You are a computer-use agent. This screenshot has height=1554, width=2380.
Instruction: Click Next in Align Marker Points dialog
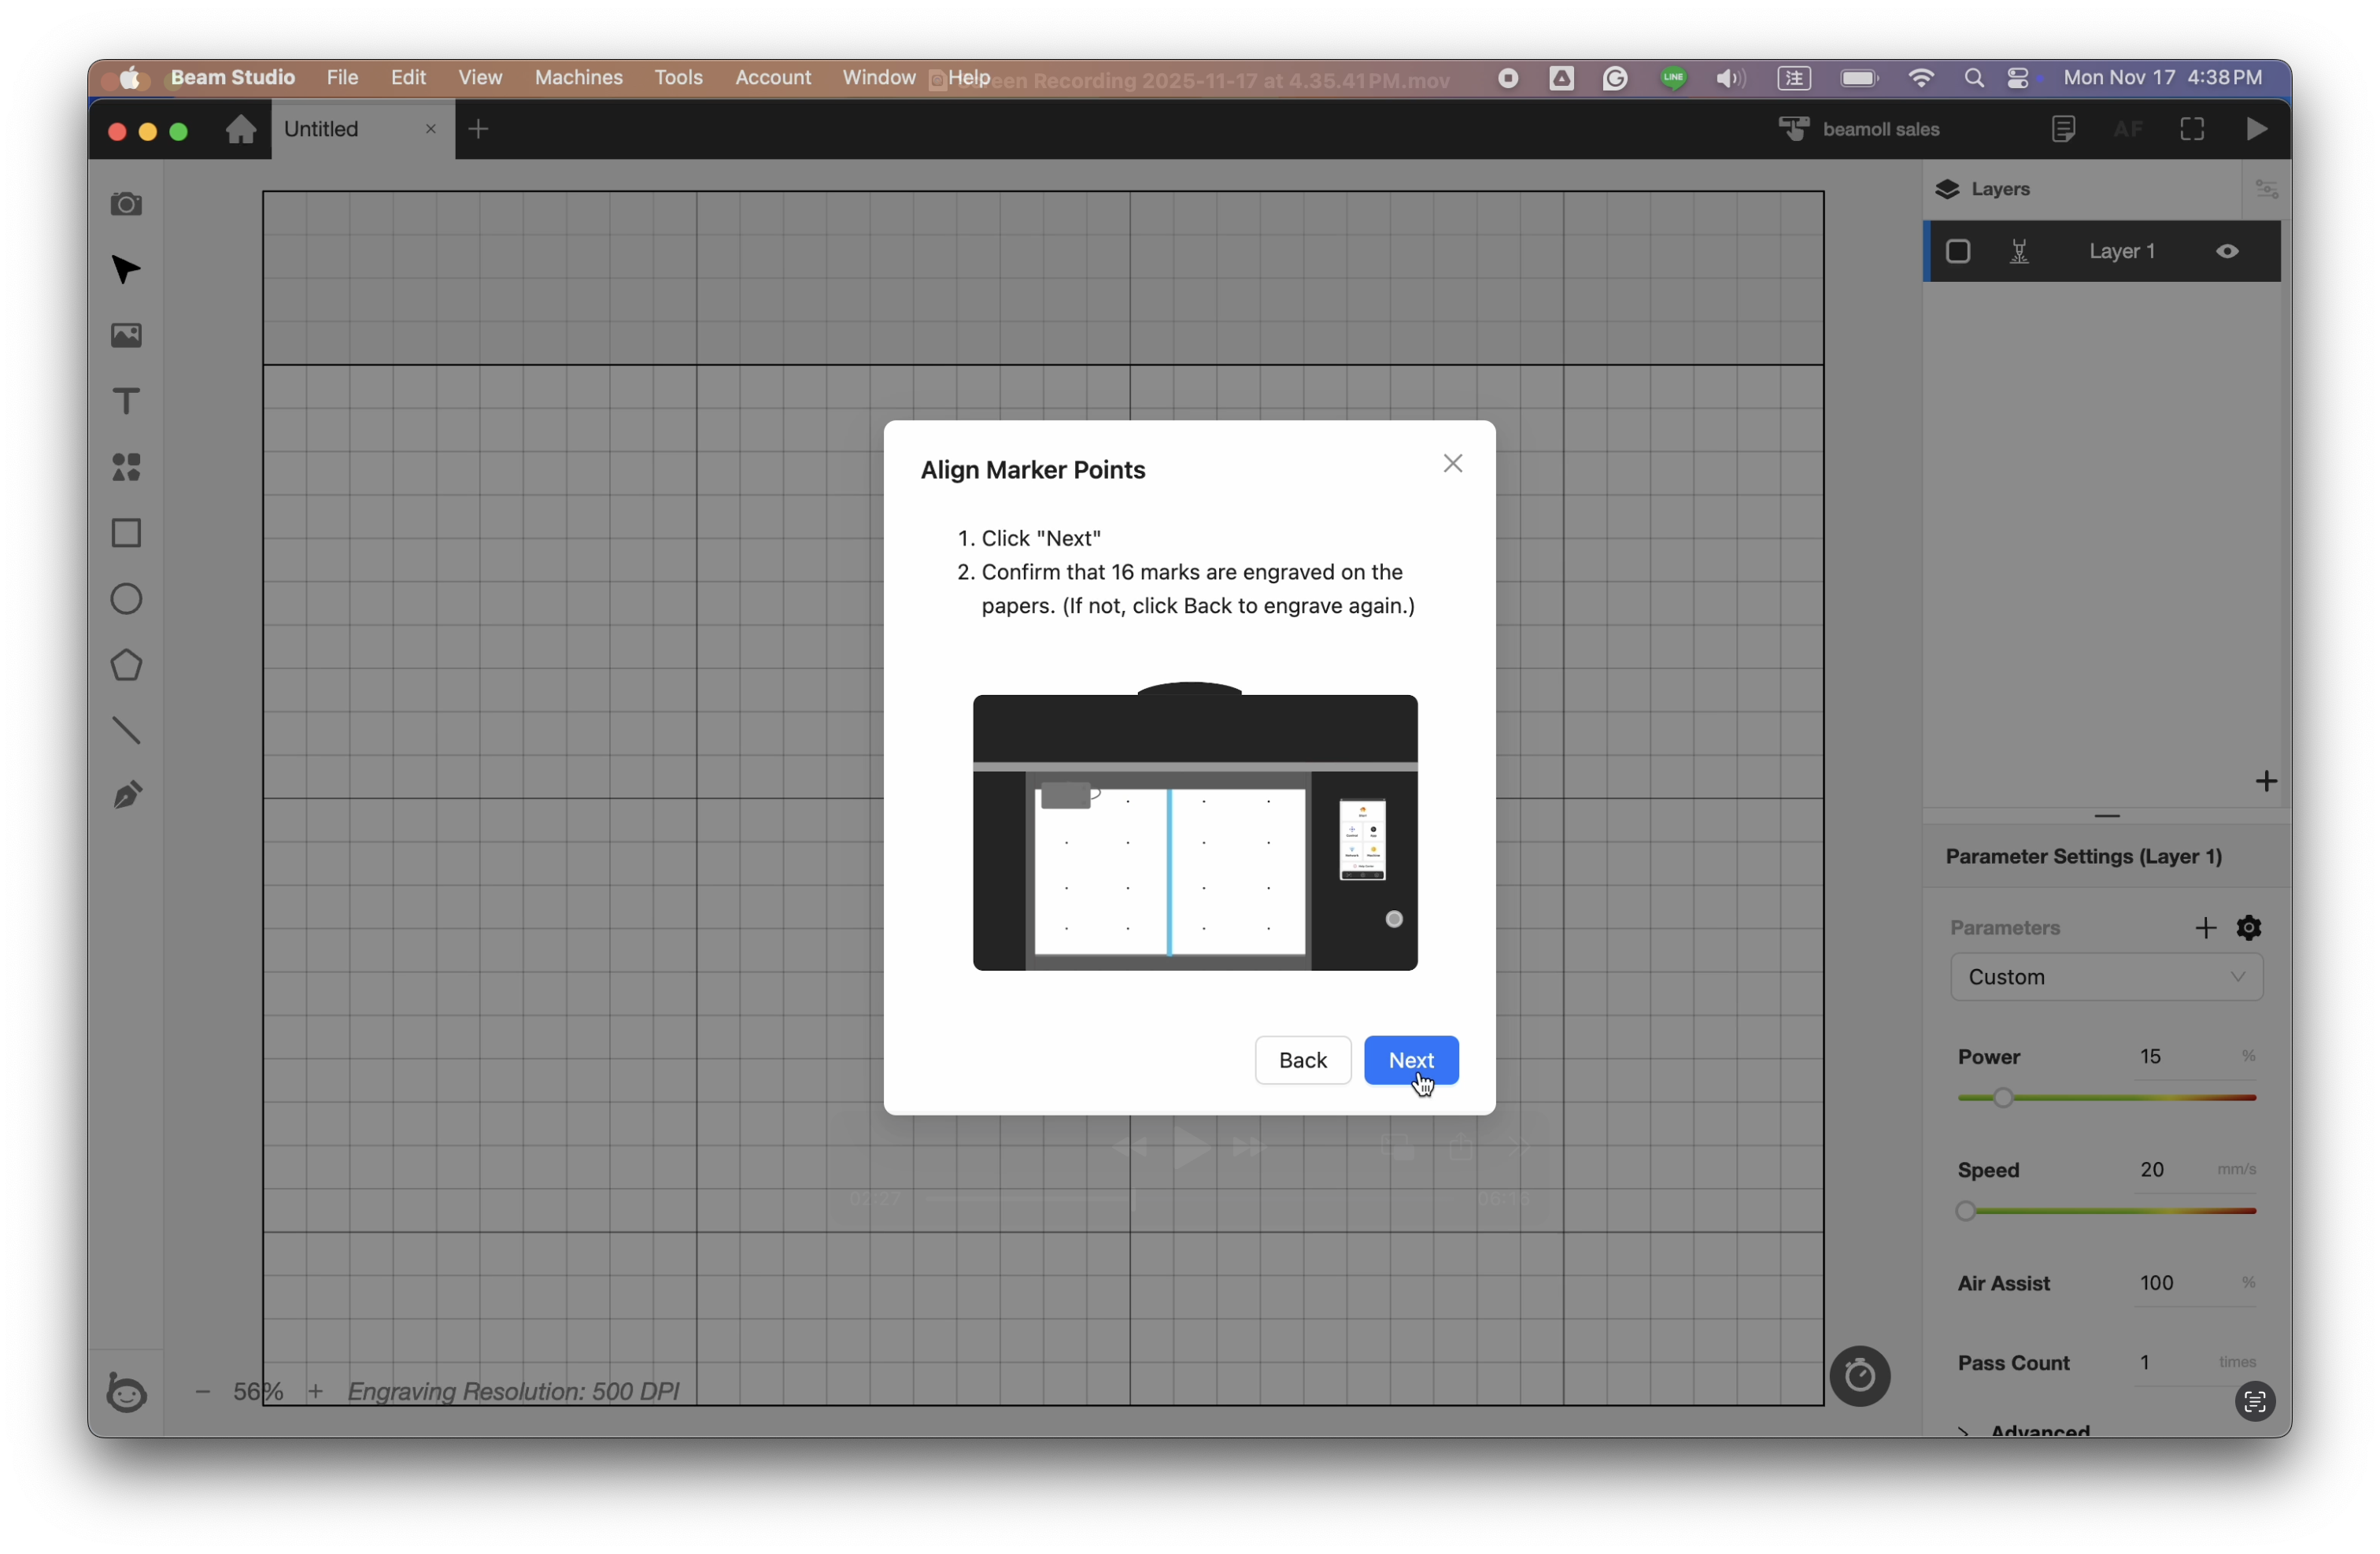[x=1411, y=1060]
